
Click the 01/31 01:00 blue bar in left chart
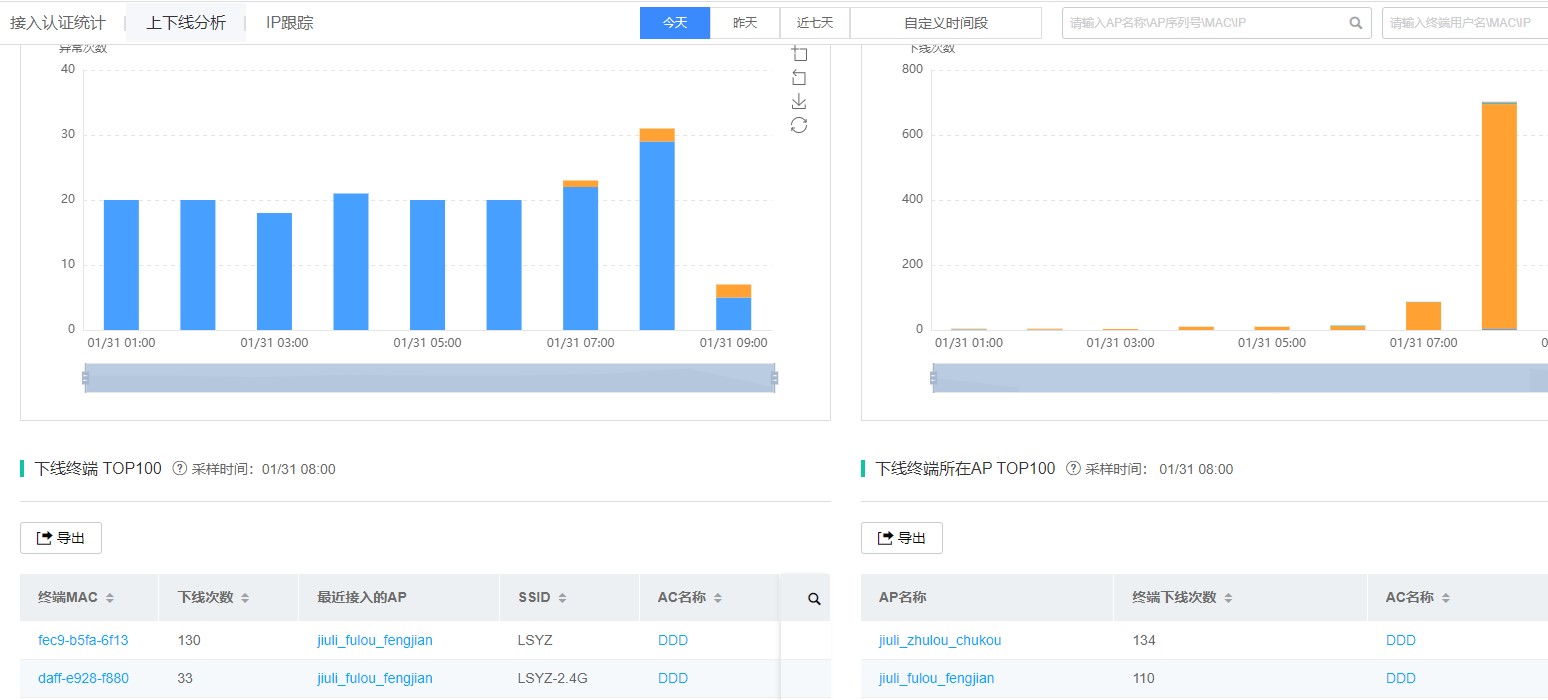[121, 265]
